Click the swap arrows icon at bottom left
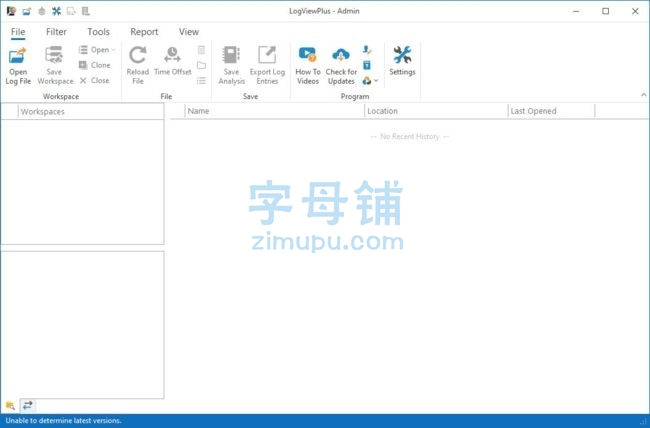The width and height of the screenshot is (650, 428). tap(27, 405)
